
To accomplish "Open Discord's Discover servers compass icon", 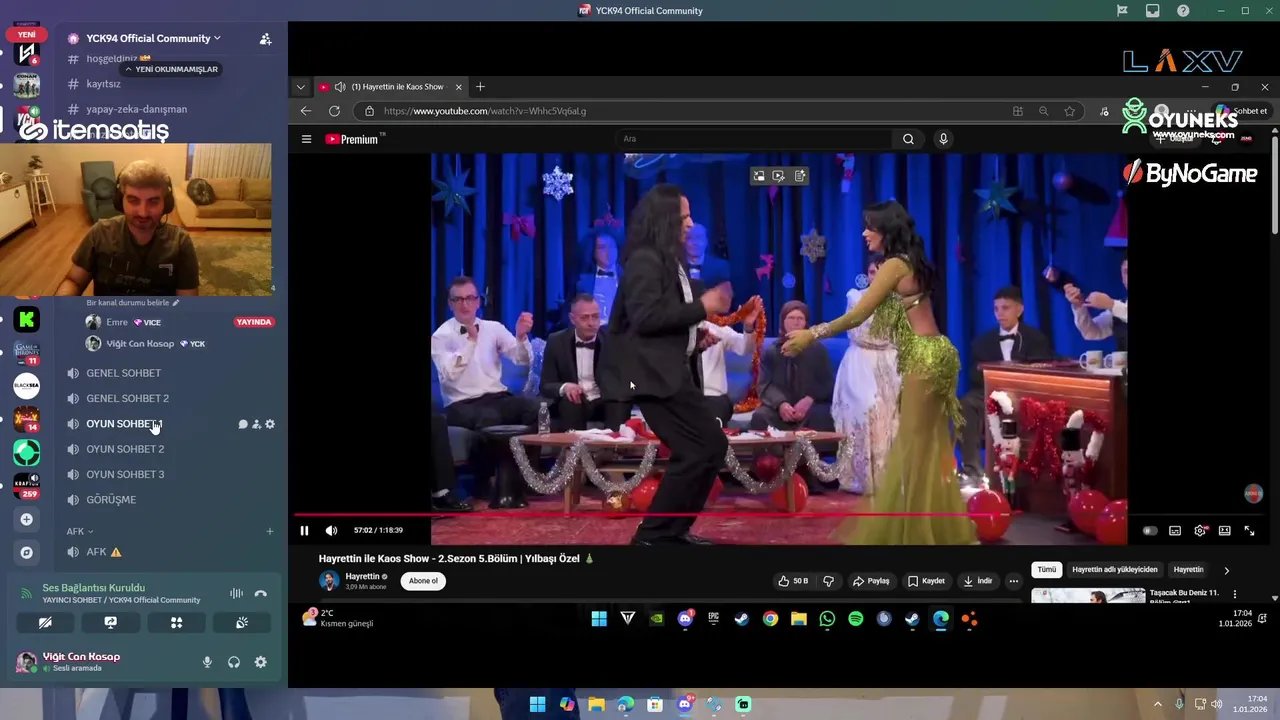I will coord(27,552).
